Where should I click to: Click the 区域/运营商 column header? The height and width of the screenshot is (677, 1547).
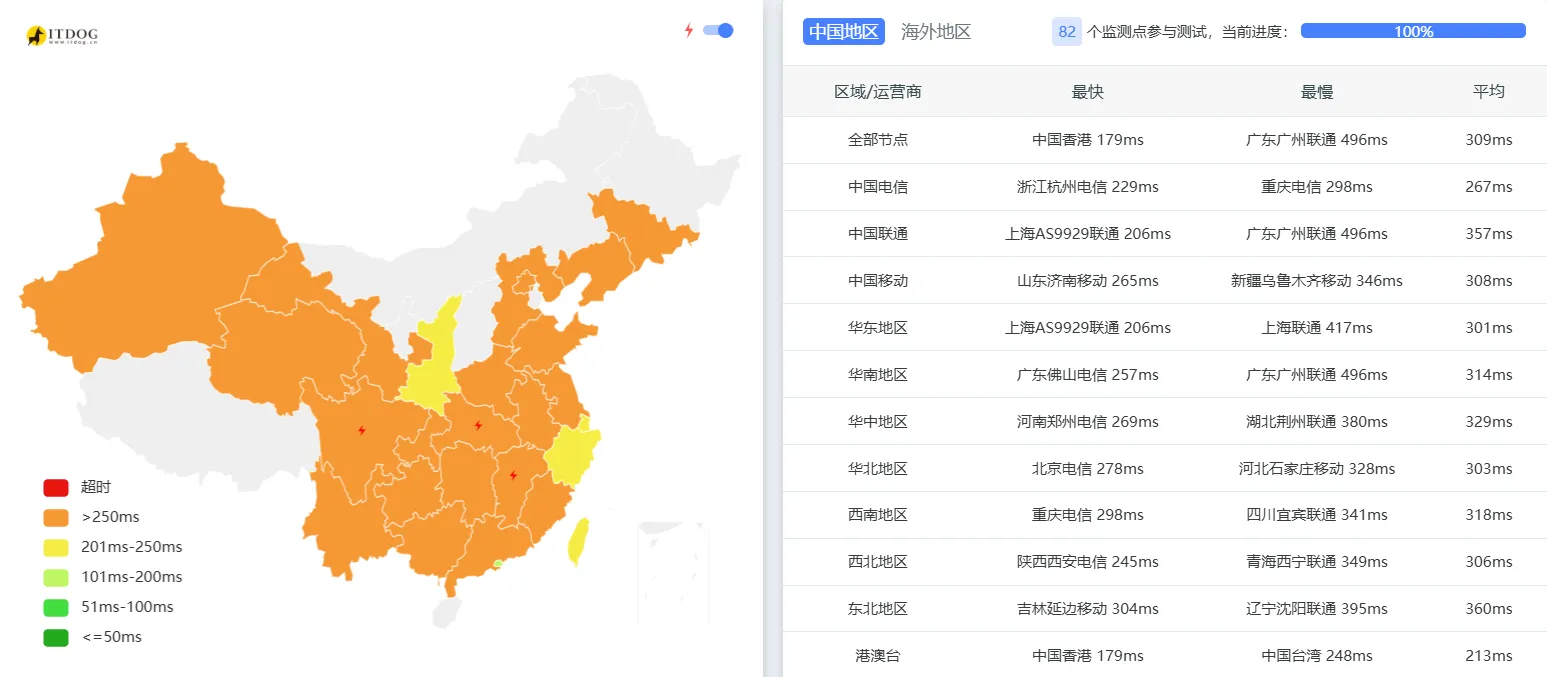click(878, 92)
